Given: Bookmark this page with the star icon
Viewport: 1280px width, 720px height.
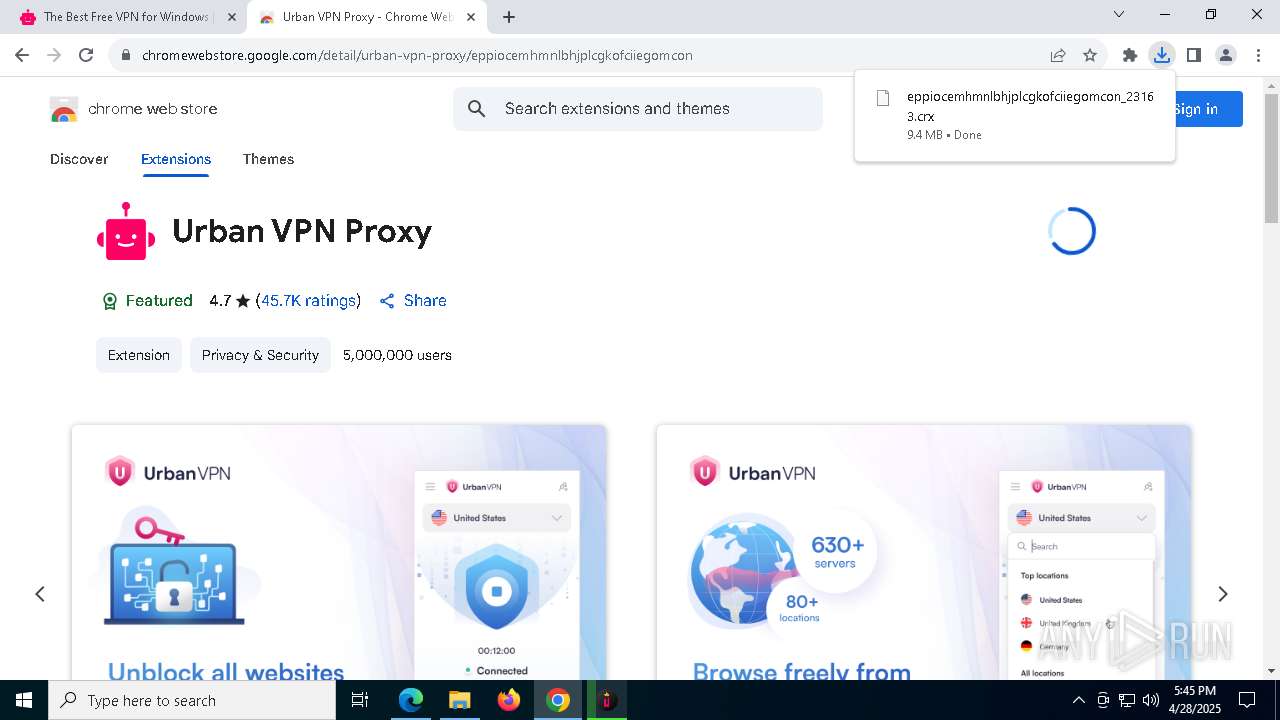Looking at the screenshot, I should 1090,55.
